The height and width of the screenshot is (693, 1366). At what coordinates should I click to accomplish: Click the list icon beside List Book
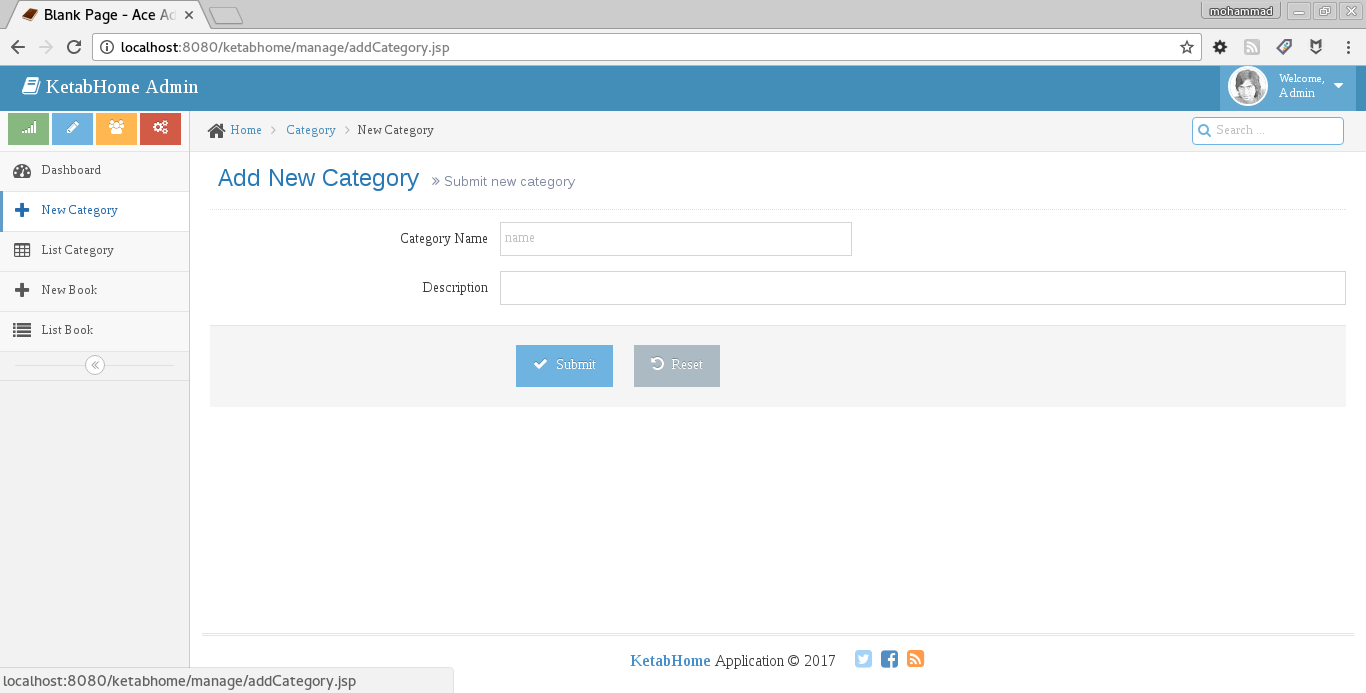tap(22, 330)
